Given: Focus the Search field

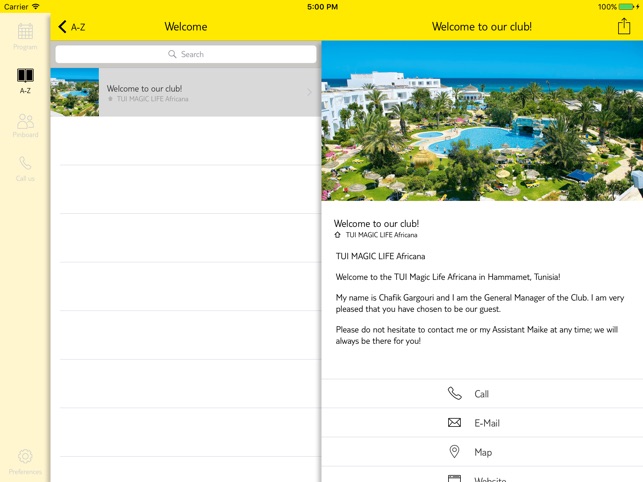Looking at the screenshot, I should coord(186,54).
